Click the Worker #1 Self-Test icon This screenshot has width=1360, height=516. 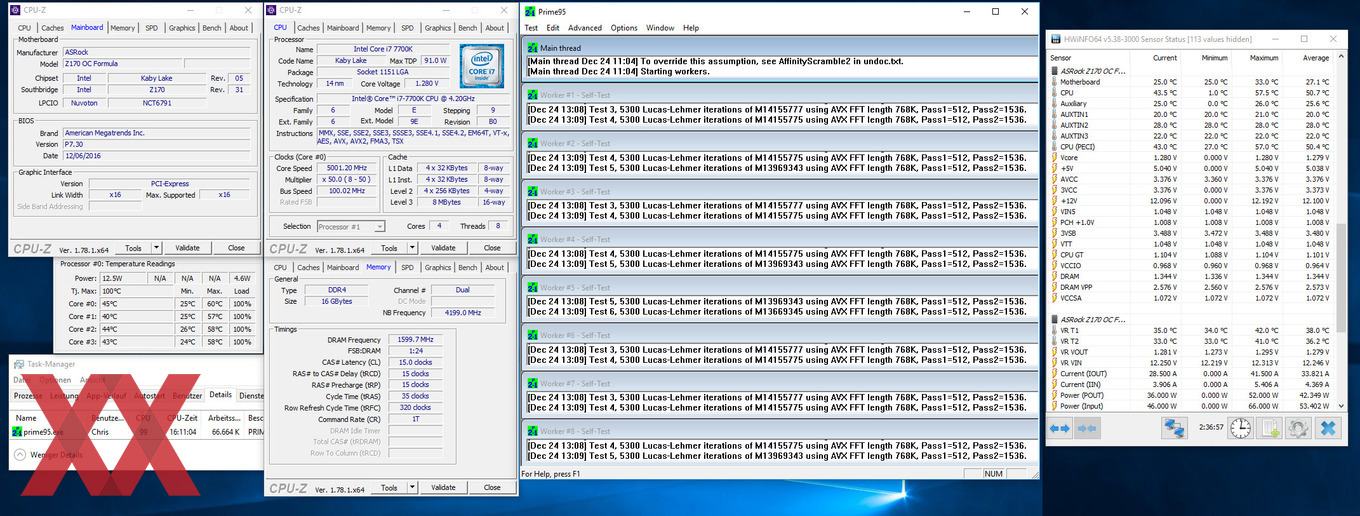click(533, 95)
